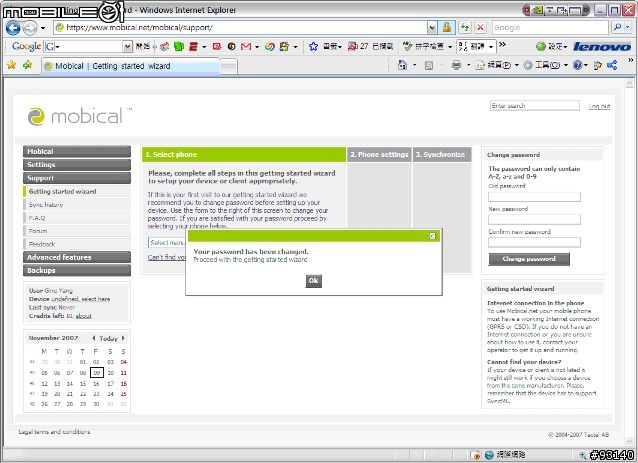Click the browser Back arrow button
638x463 pixels.
click(13, 28)
